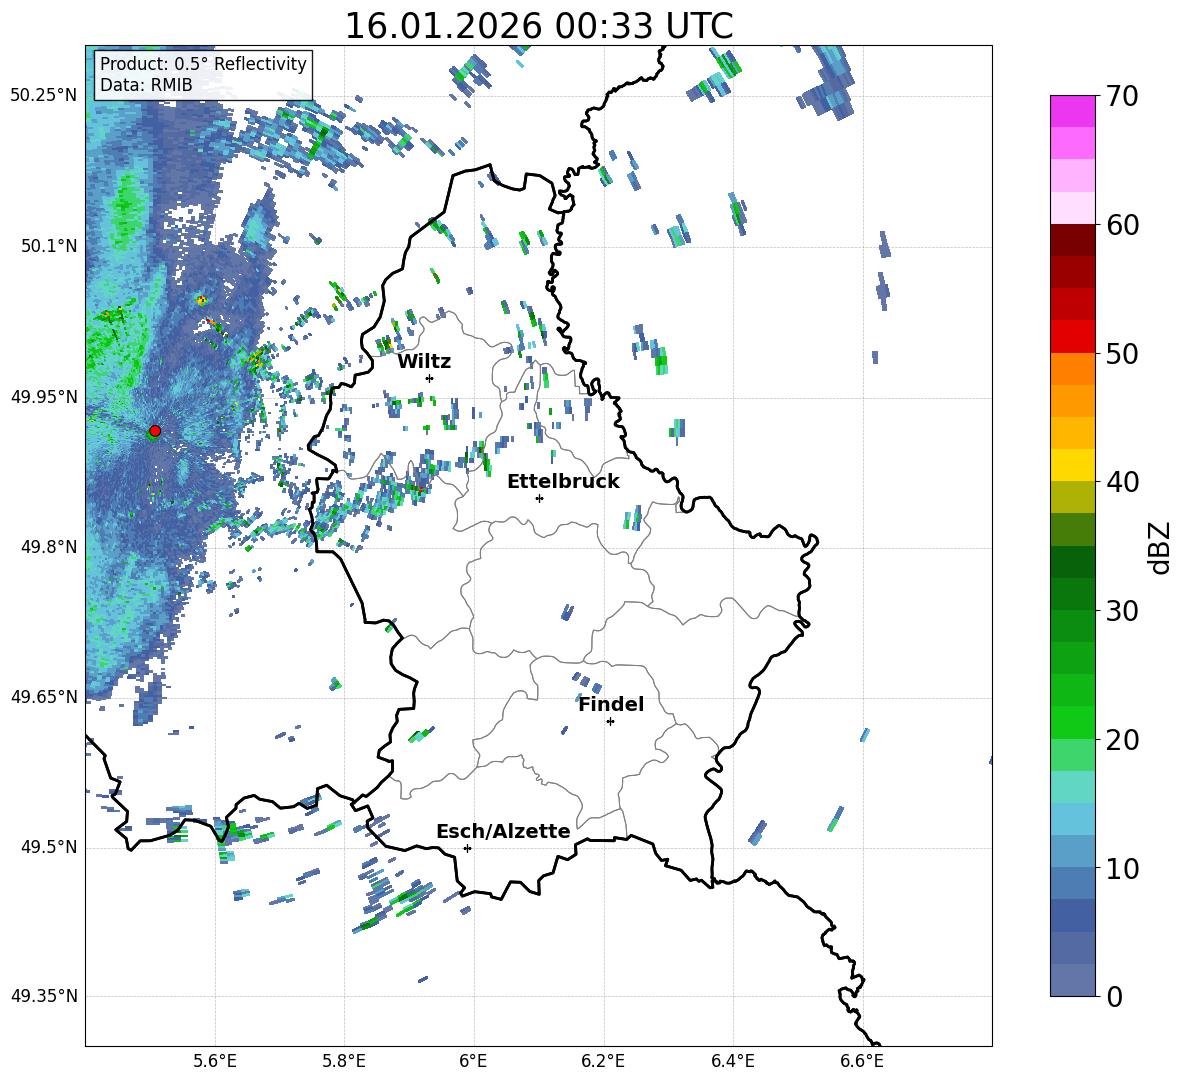Click the Wiltz city label
The width and height of the screenshot is (1184, 1081).
pos(424,362)
